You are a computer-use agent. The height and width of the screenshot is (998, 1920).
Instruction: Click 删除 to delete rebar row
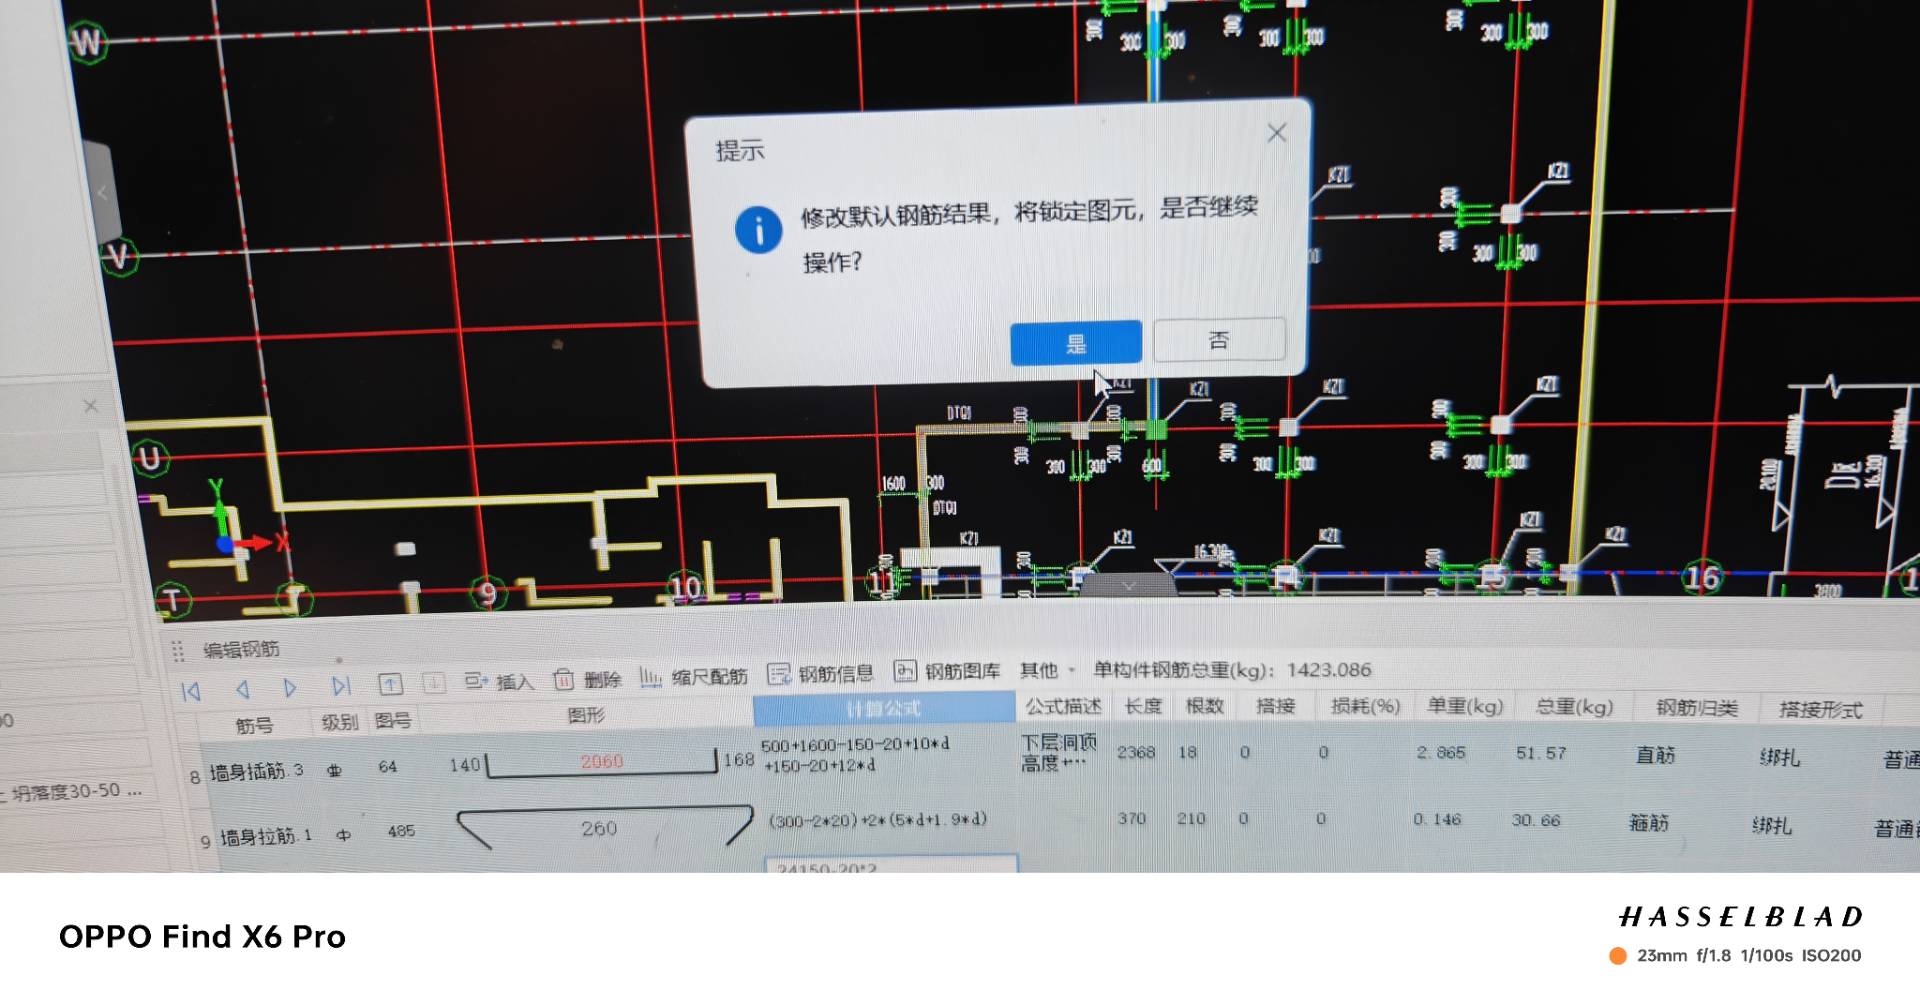(588, 680)
